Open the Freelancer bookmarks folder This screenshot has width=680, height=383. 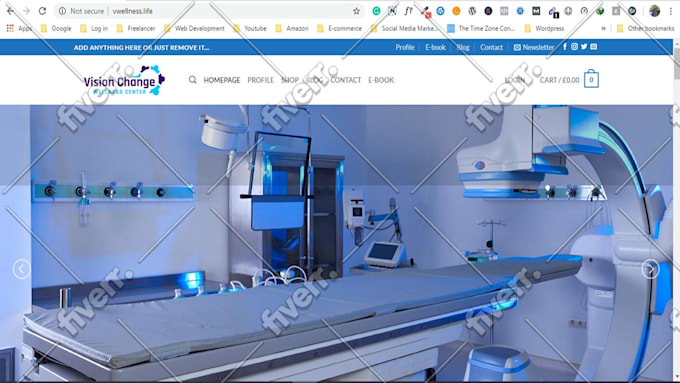[136, 28]
